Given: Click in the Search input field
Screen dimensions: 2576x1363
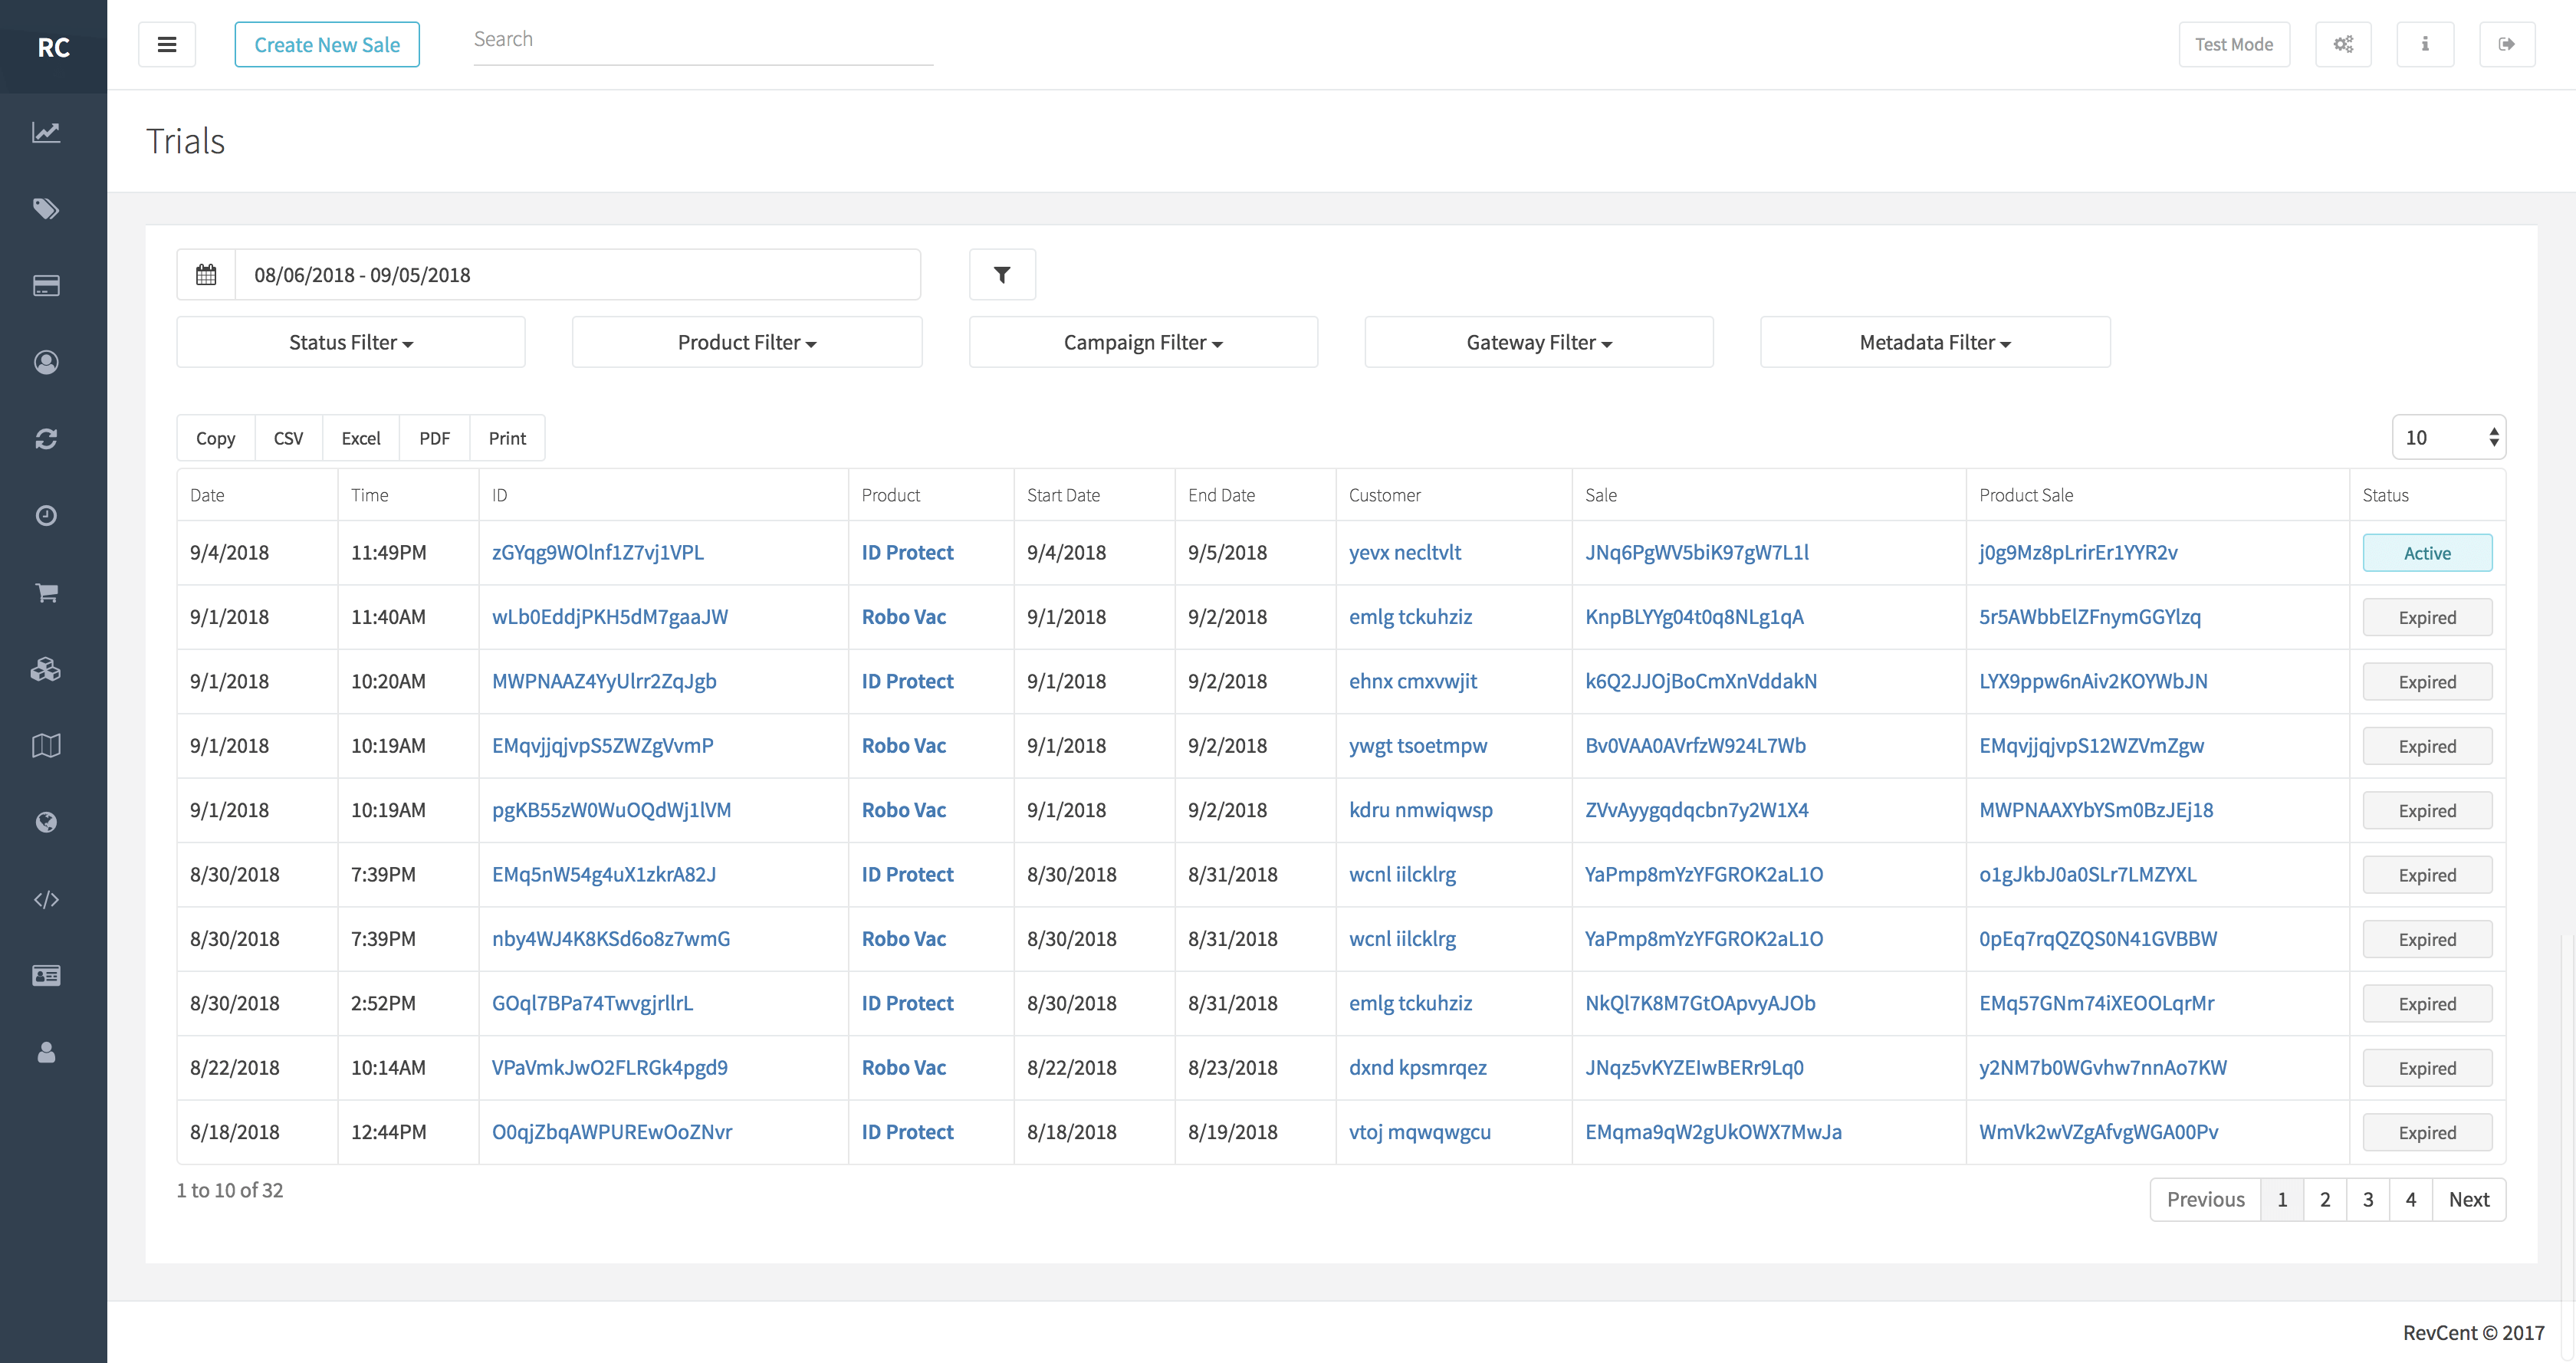Looking at the screenshot, I should pyautogui.click(x=702, y=40).
